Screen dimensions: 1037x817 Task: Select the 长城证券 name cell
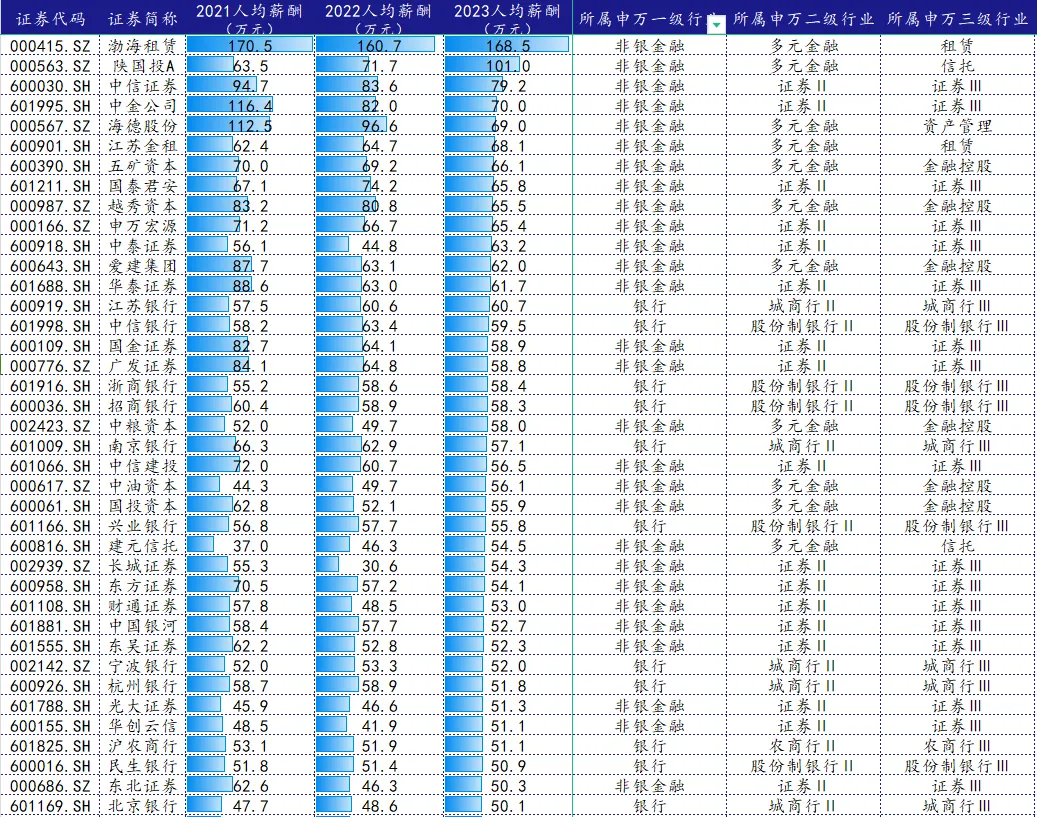pos(143,566)
